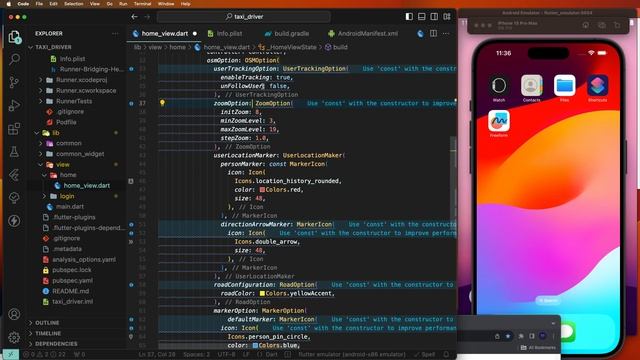Screen dimensions: 640x360
Task: Open the Explorer view in activity bar
Action: pyautogui.click(x=14, y=37)
